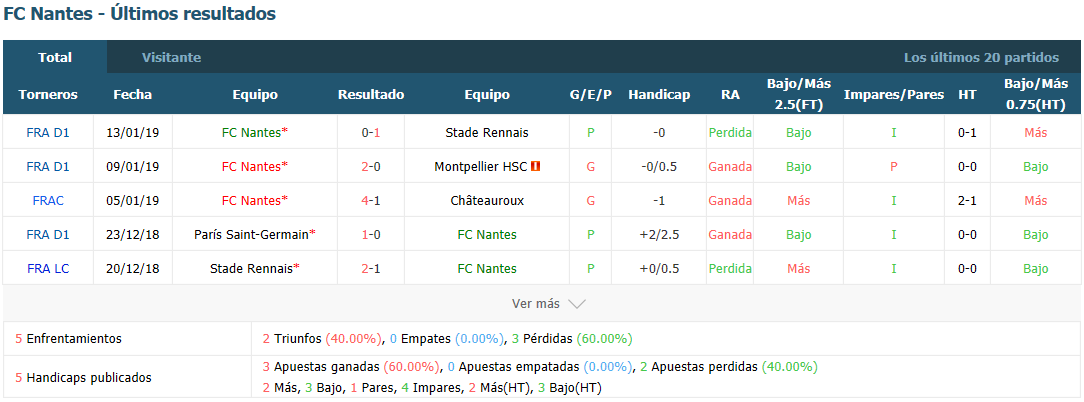This screenshot has height=402, width=1084.
Task: Click the red FC Nantes on 09/01/19 row
Action: point(252,167)
